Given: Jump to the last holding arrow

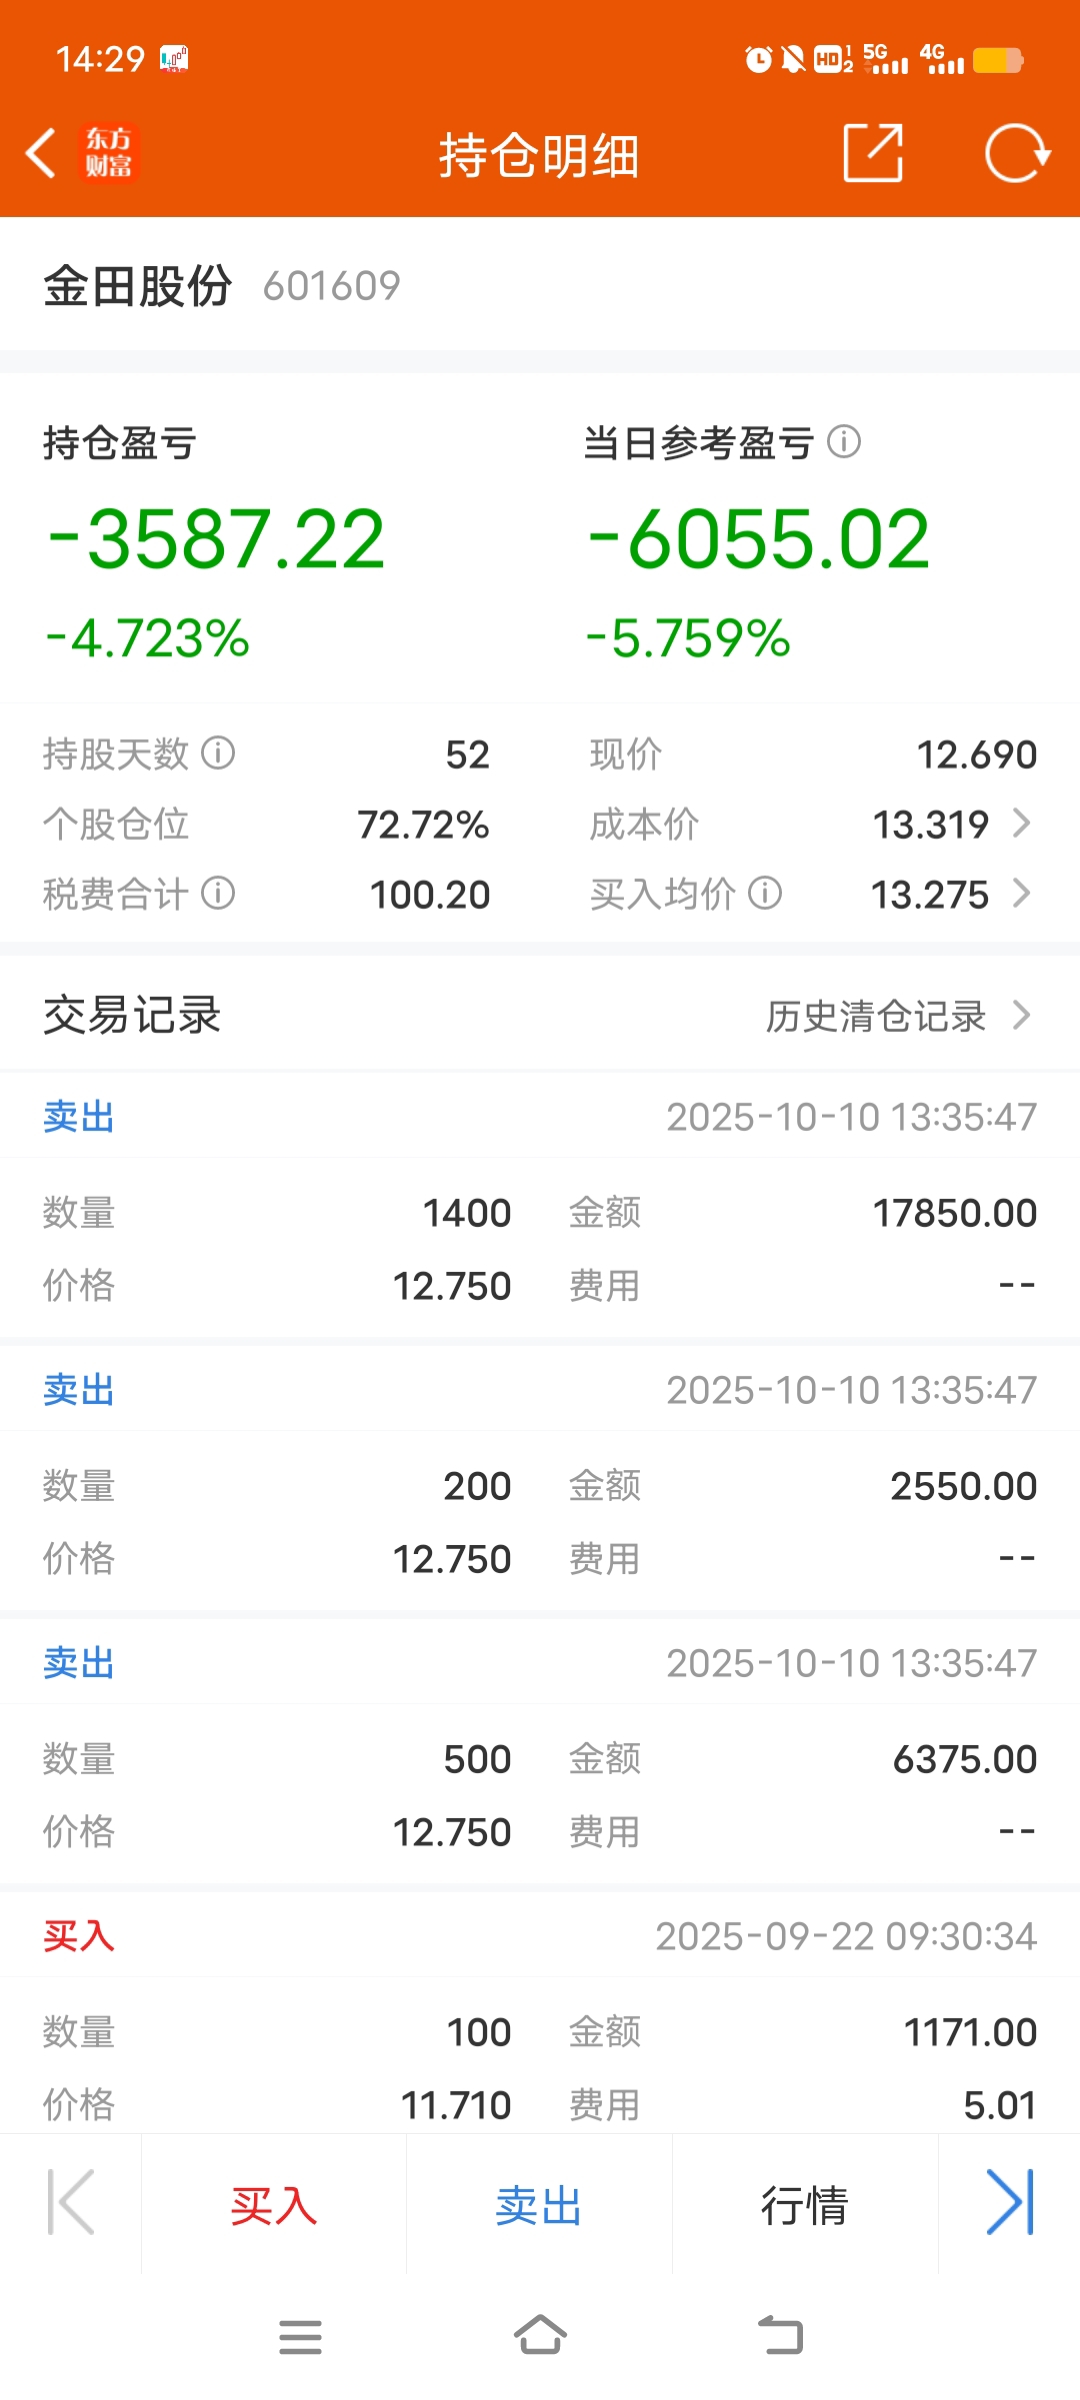Looking at the screenshot, I should pos(1009,2202).
